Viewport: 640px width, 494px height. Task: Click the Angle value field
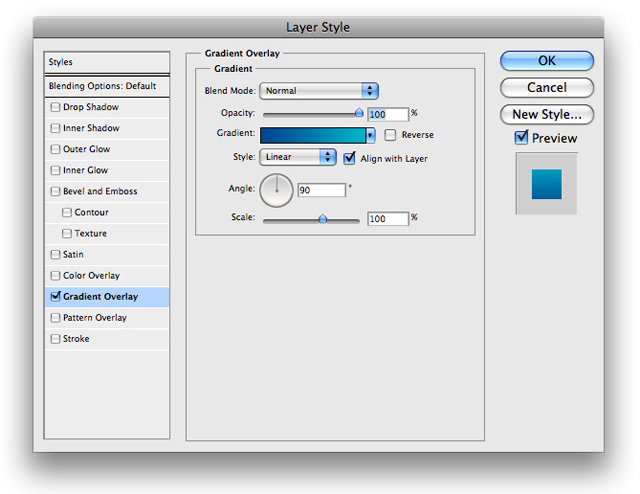click(x=322, y=190)
